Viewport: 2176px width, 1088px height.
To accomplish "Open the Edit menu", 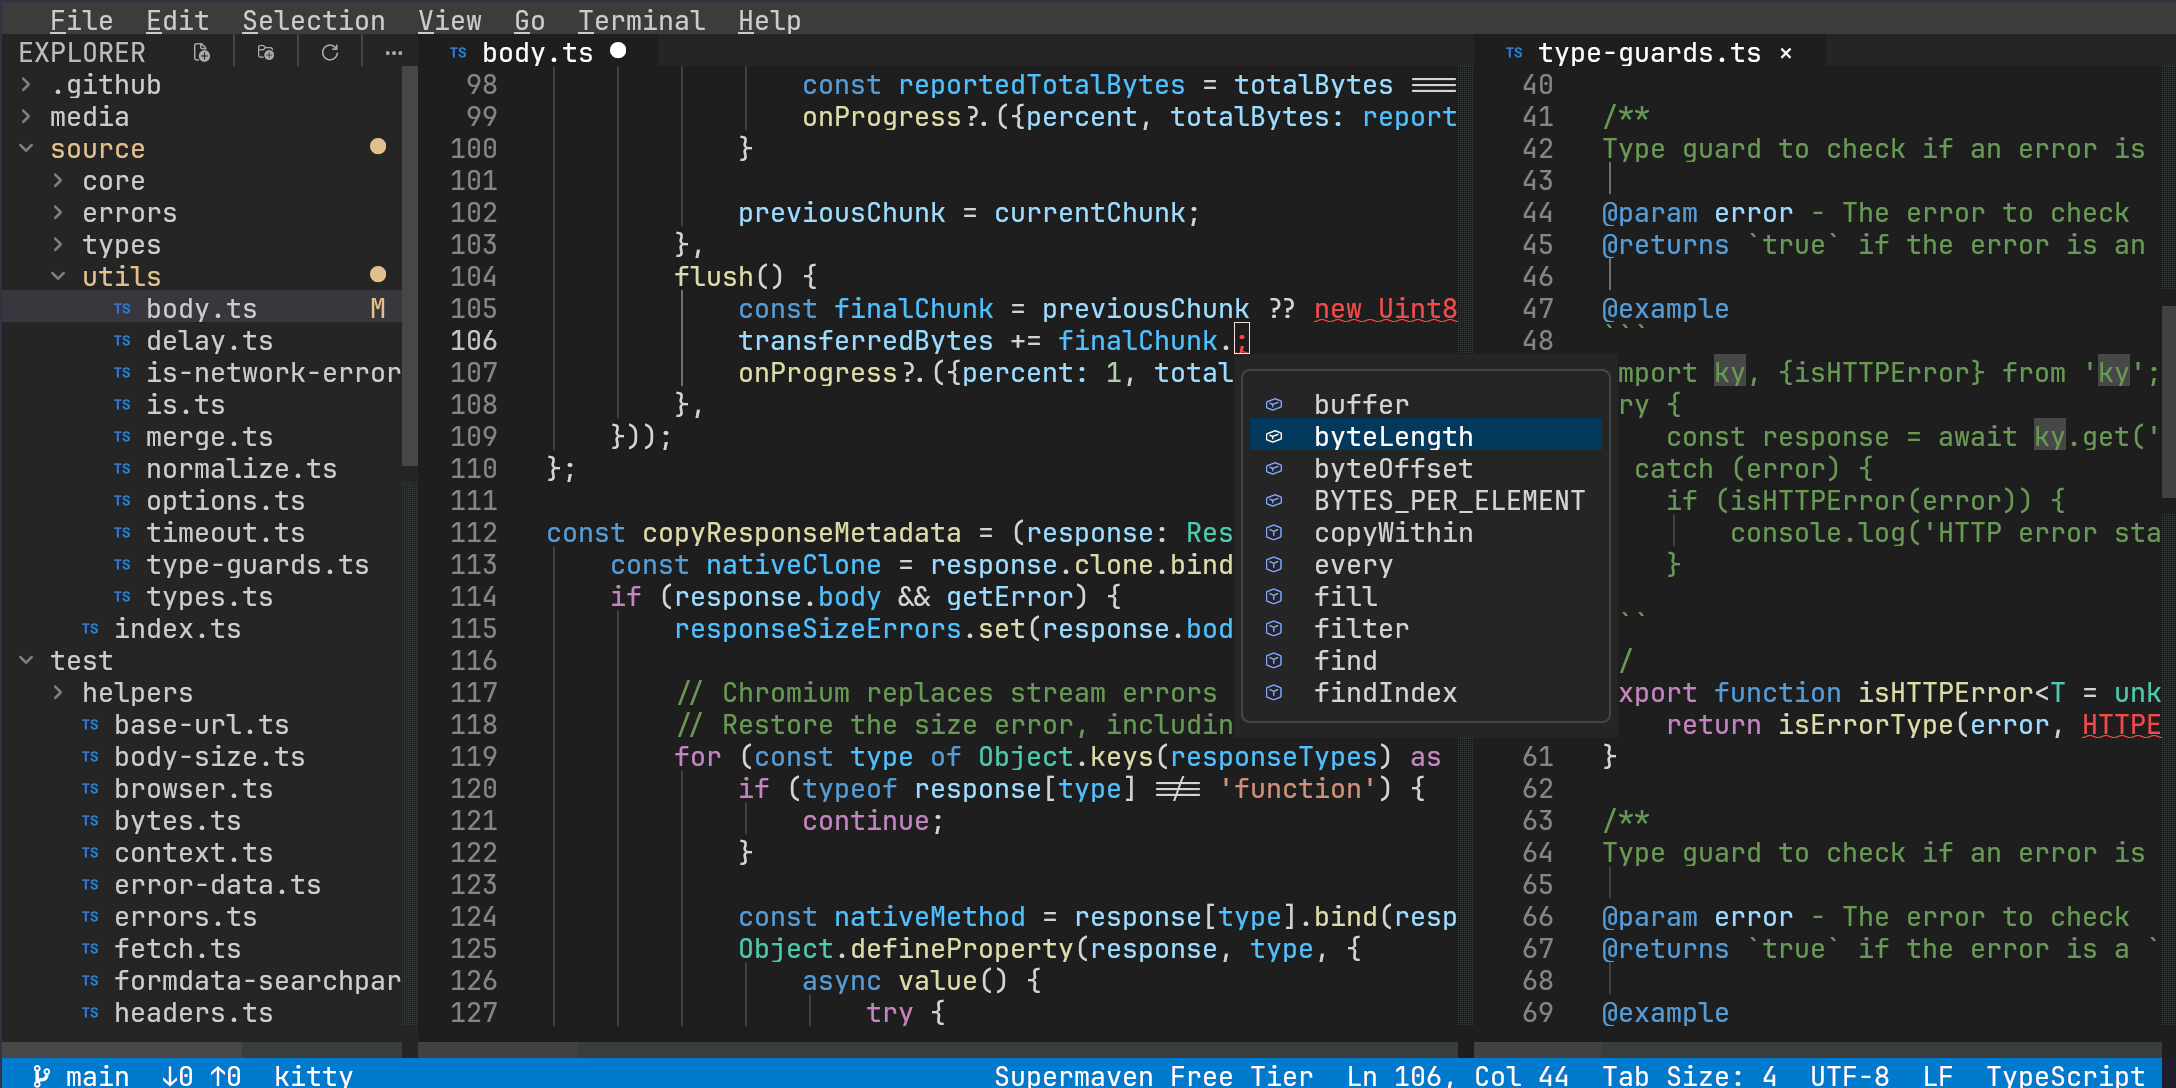I will 177,20.
